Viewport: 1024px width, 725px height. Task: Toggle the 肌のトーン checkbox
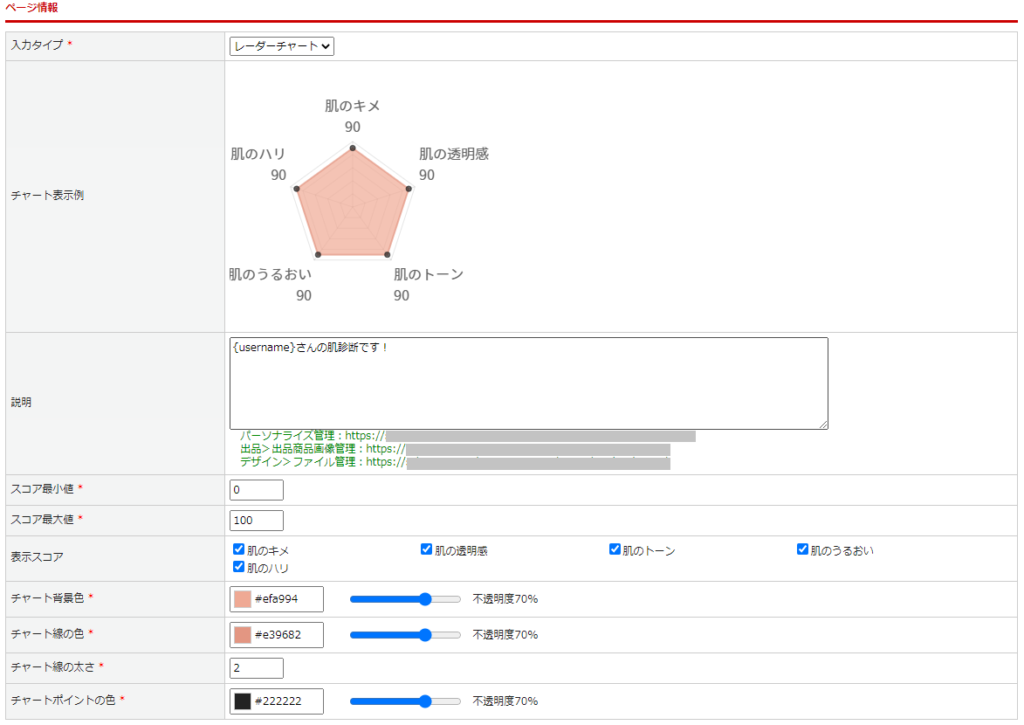pyautogui.click(x=615, y=549)
